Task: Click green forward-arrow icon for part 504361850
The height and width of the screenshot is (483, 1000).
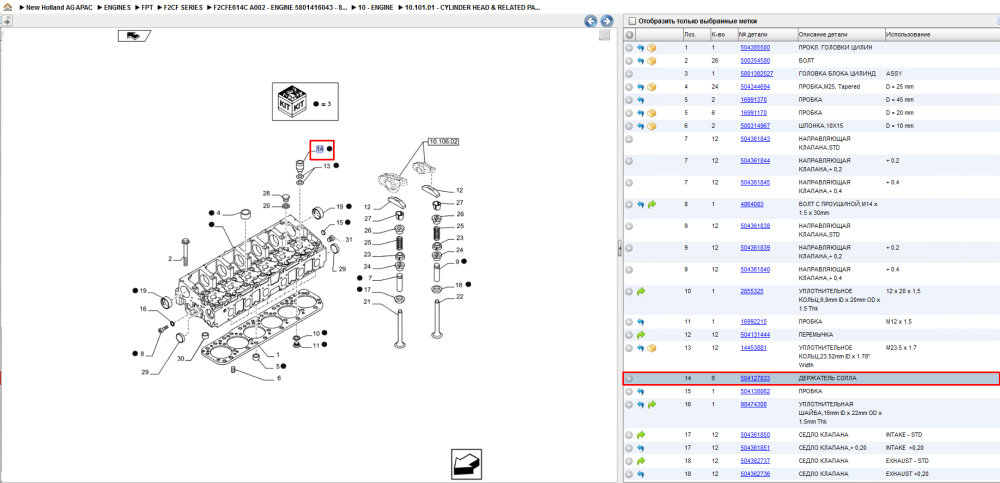Action: 640,435
